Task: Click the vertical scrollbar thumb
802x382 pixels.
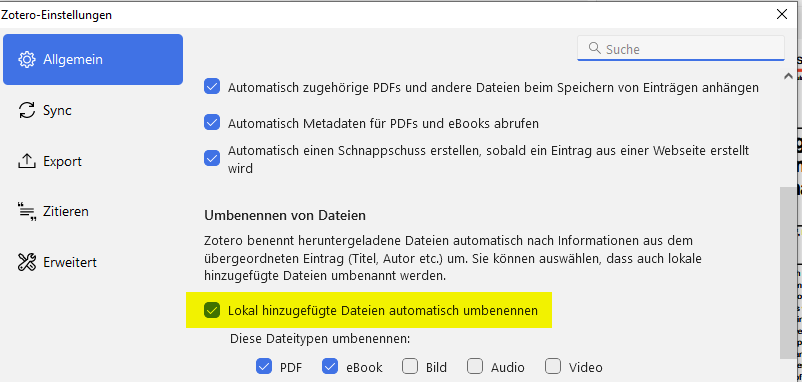Action: pos(788,273)
